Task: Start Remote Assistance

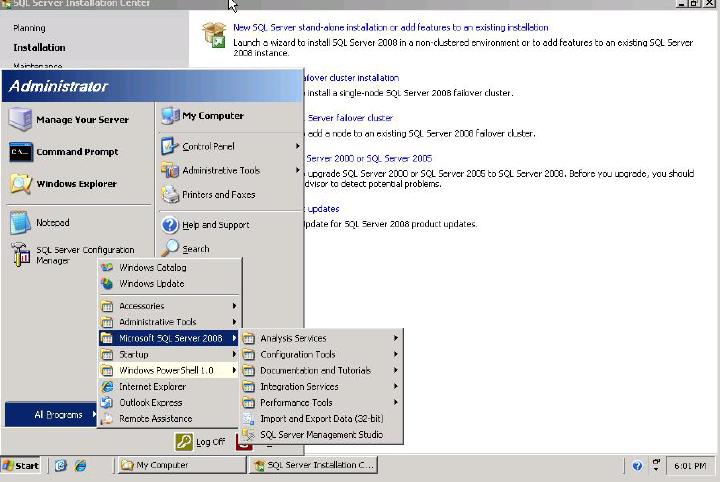Action: click(170, 419)
